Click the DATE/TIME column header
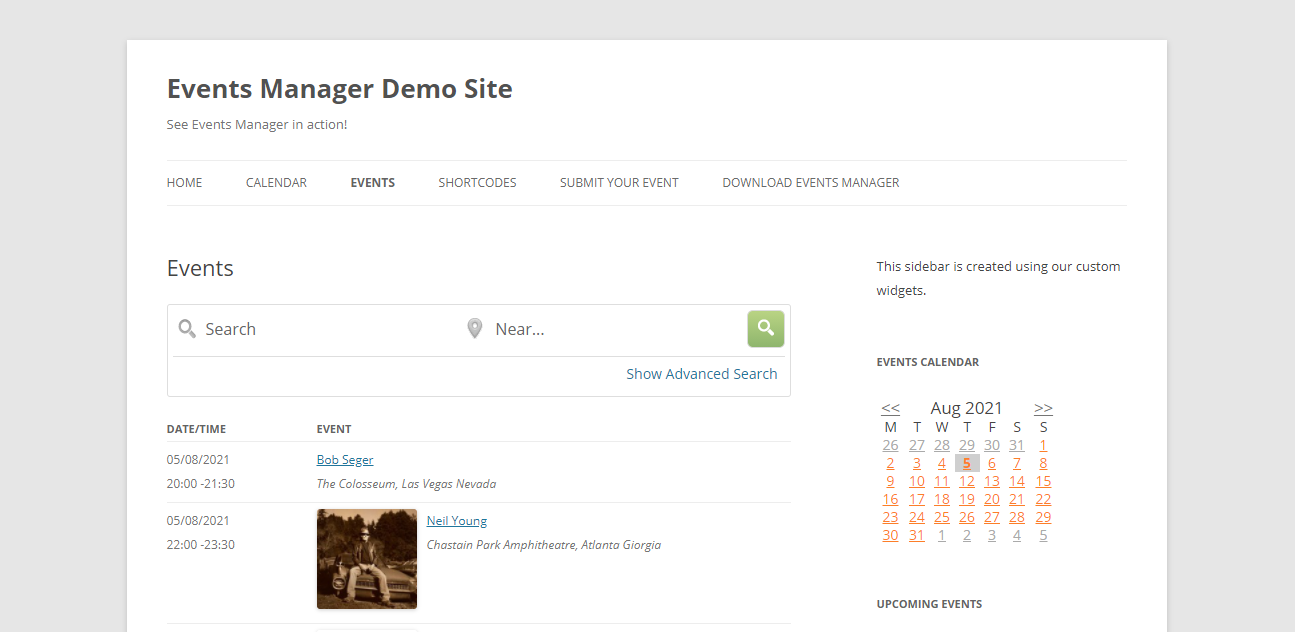The width and height of the screenshot is (1295, 632). click(x=196, y=429)
